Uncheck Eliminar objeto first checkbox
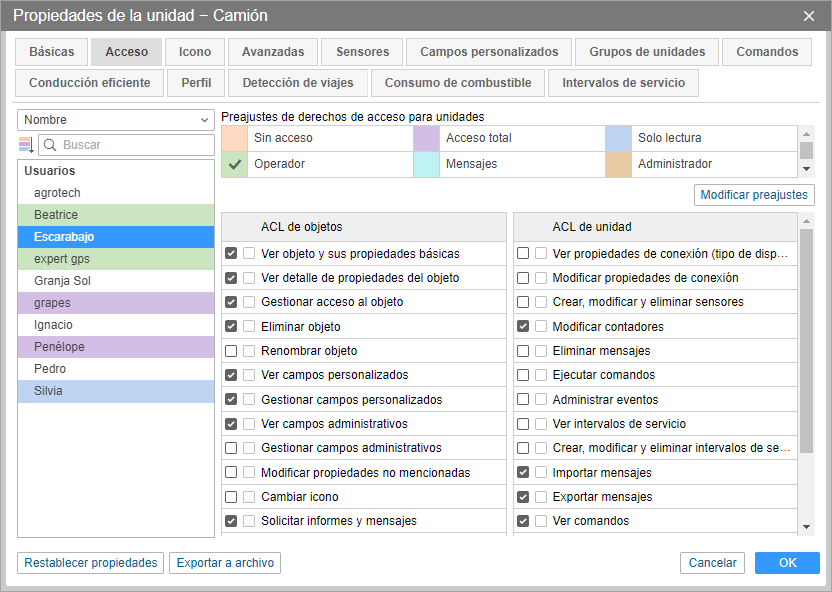 (232, 327)
